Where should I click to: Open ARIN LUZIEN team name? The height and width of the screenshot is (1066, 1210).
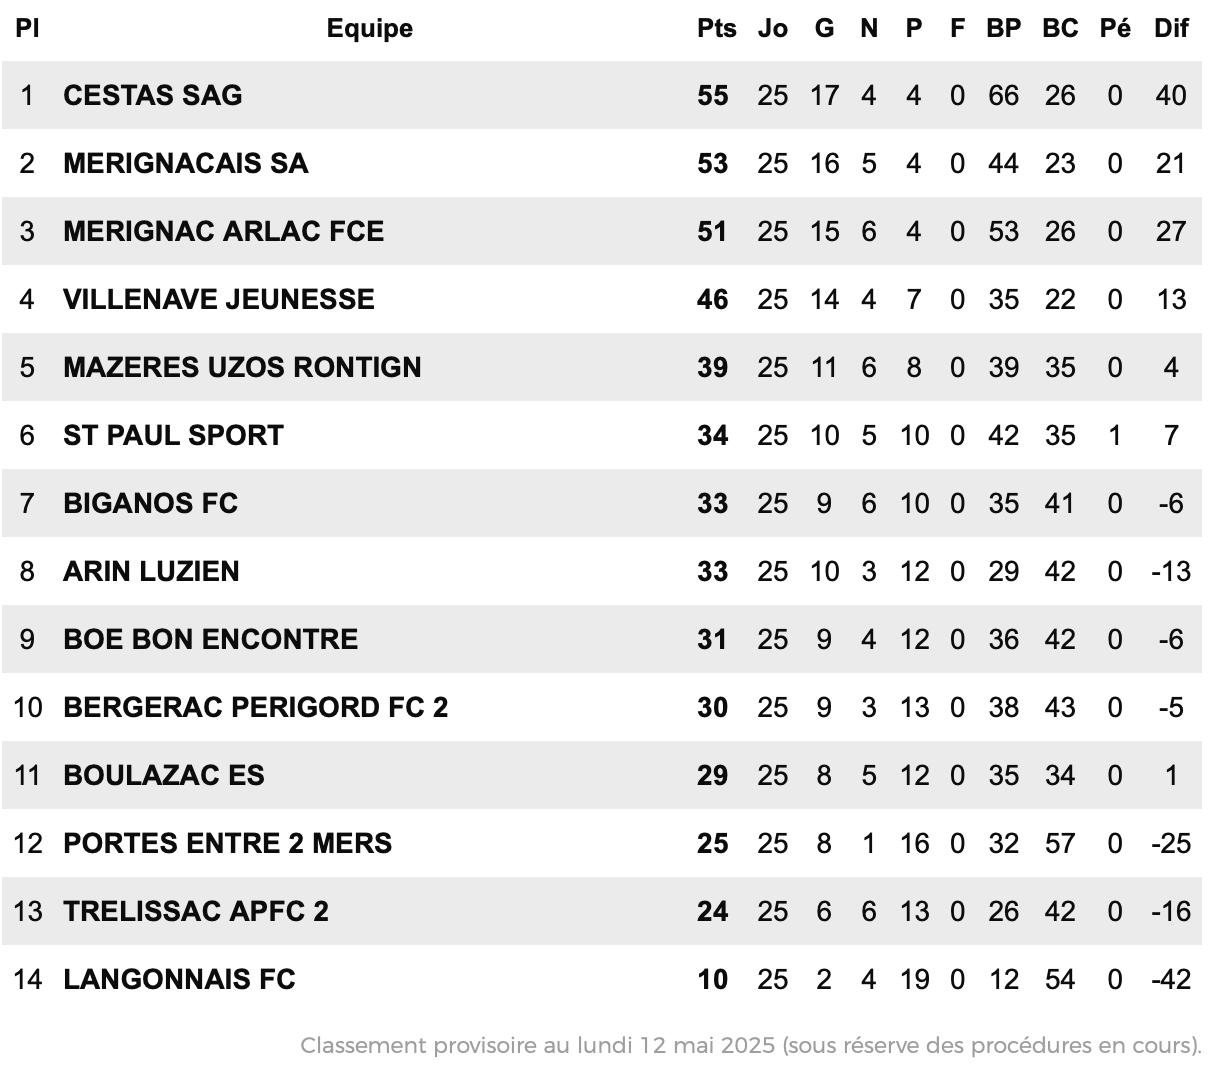[151, 571]
